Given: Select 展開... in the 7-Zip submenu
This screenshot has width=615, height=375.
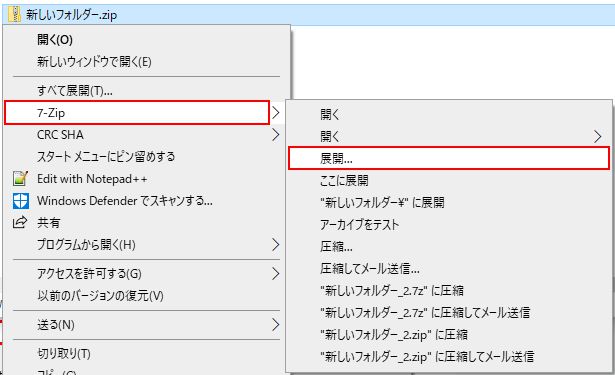Looking at the screenshot, I should 449,158.
